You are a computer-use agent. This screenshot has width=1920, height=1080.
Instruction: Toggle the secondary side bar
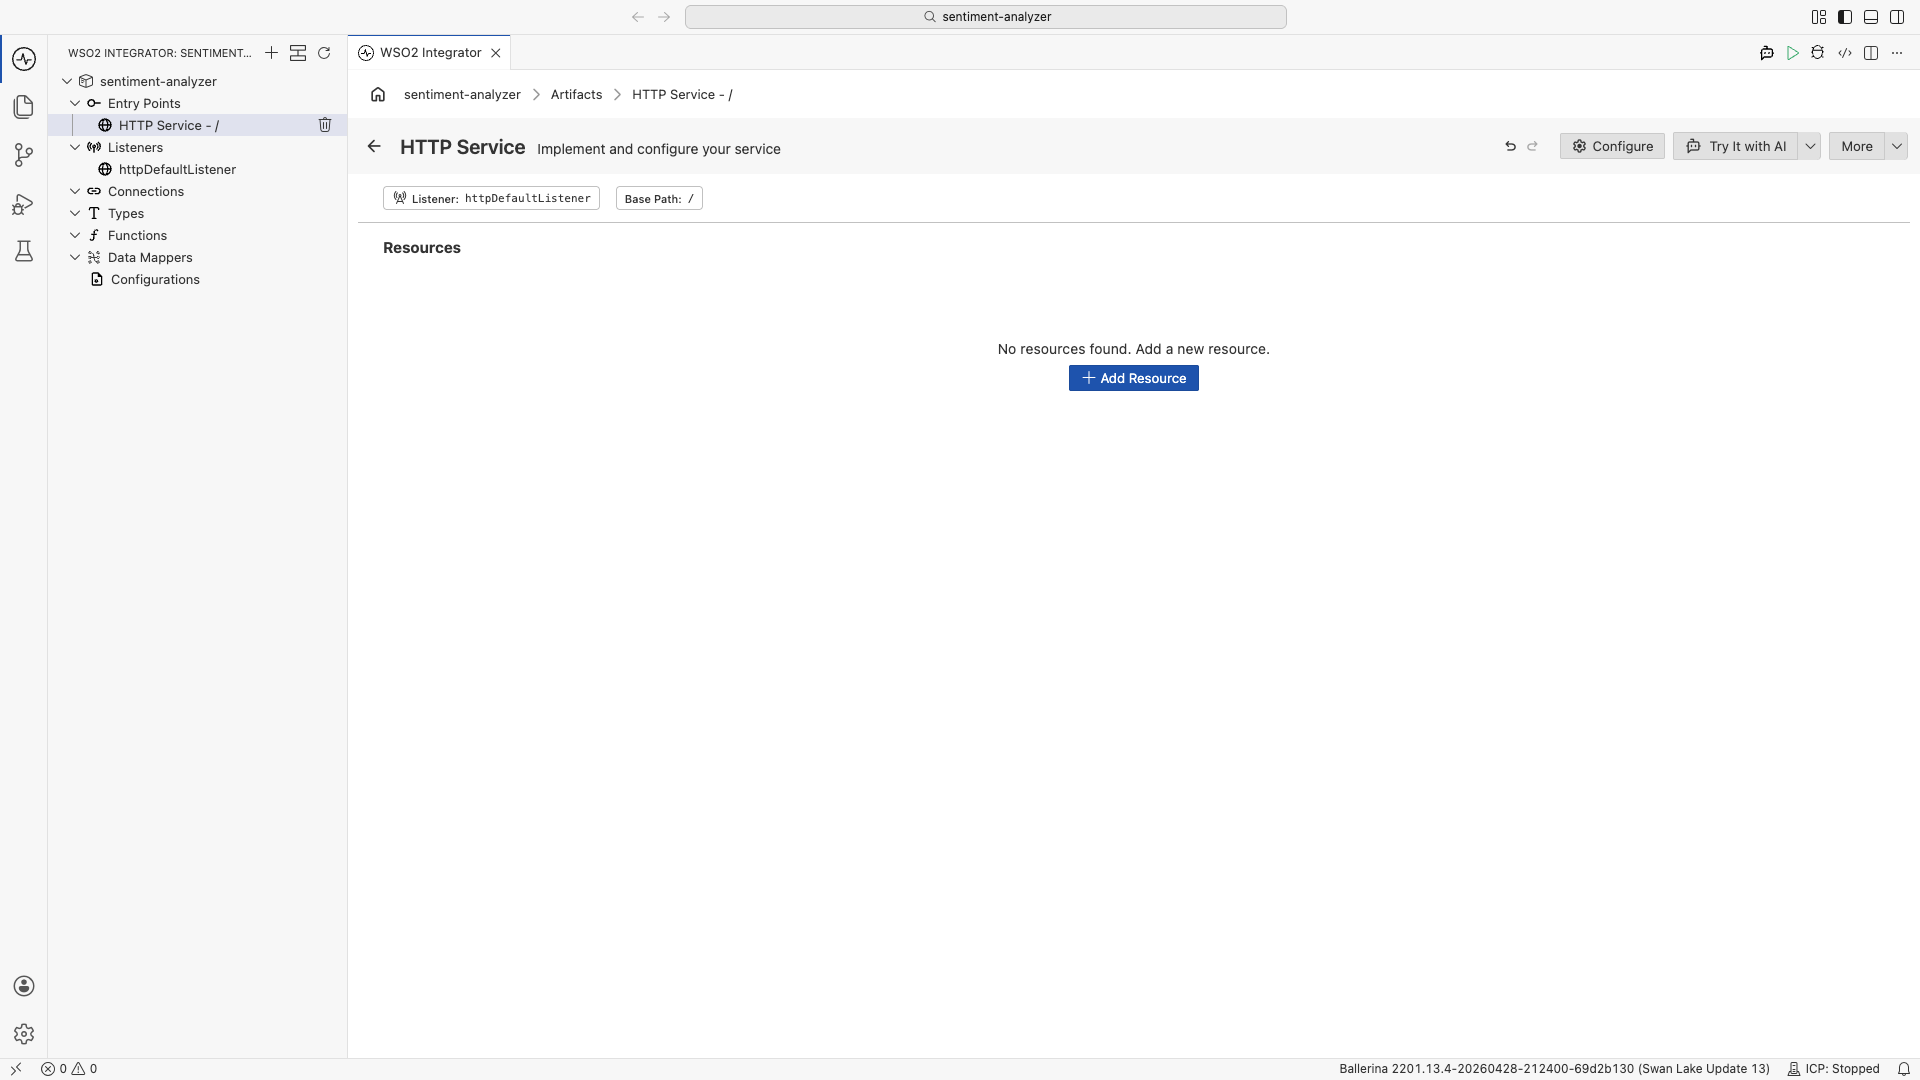(1897, 17)
